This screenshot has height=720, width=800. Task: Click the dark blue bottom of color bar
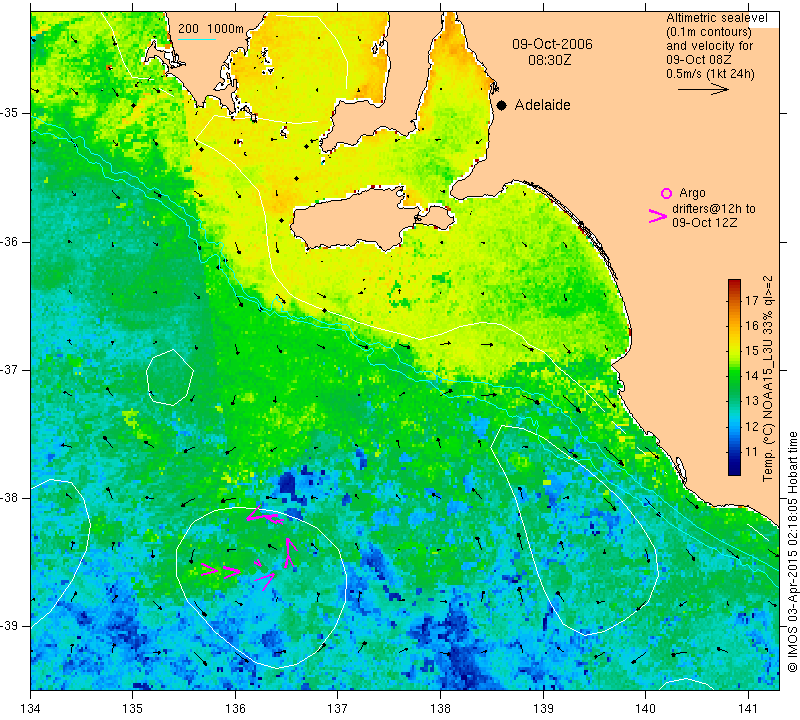734,471
